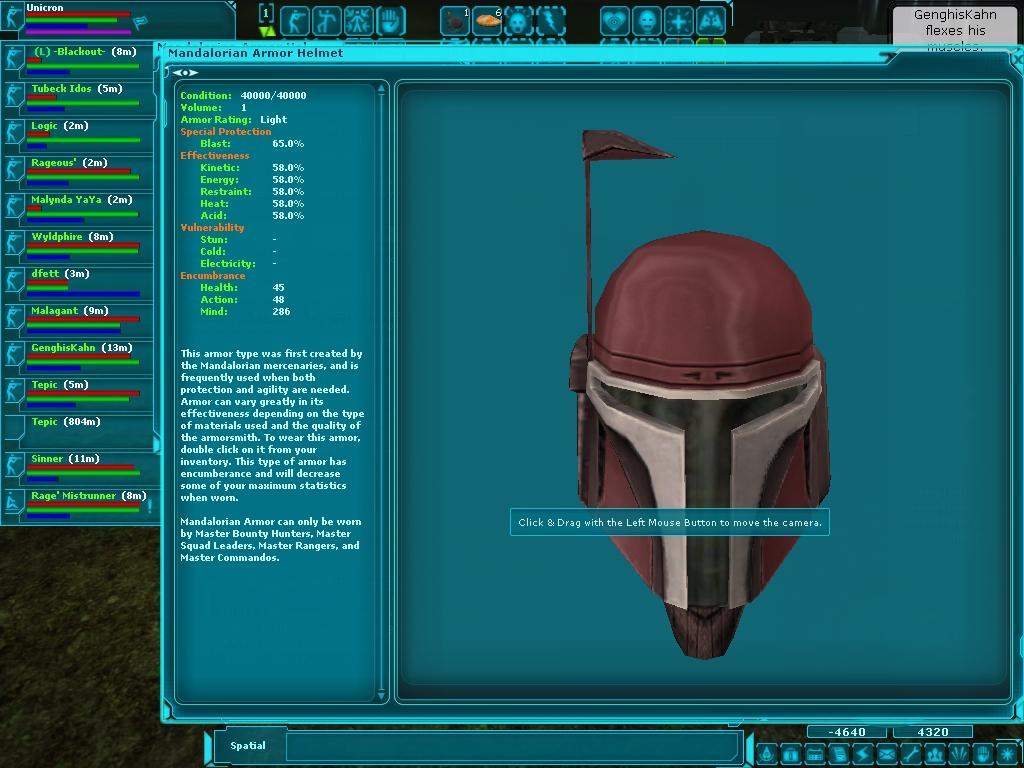Click the Mandalorian helmet 3D model viewer
Screen dimensions: 1024x768
(x=703, y=392)
